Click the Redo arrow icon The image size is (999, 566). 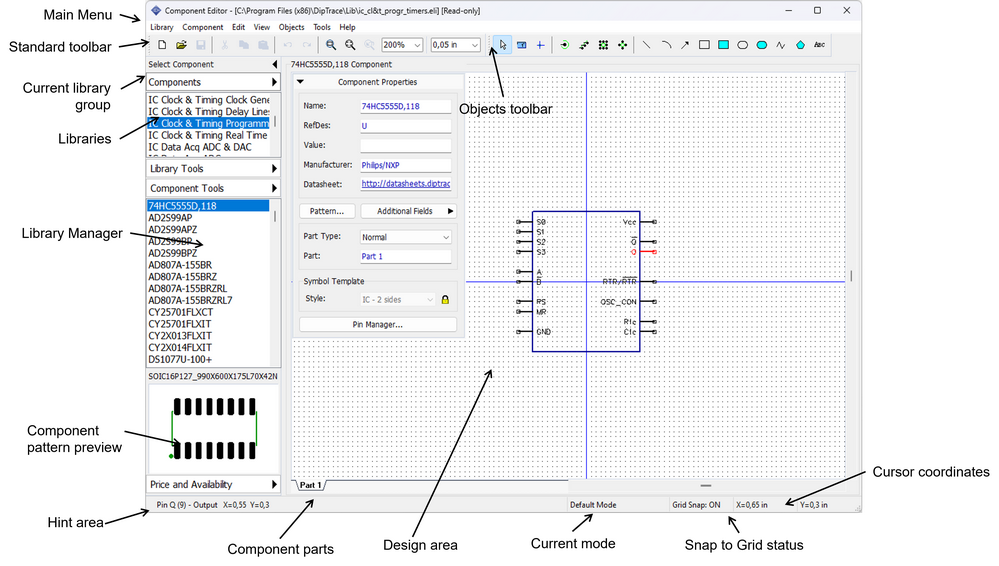pos(306,45)
